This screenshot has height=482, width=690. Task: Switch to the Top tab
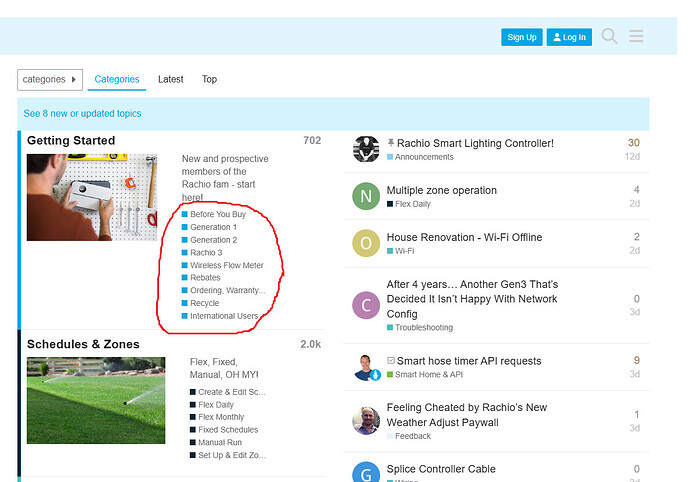209,79
